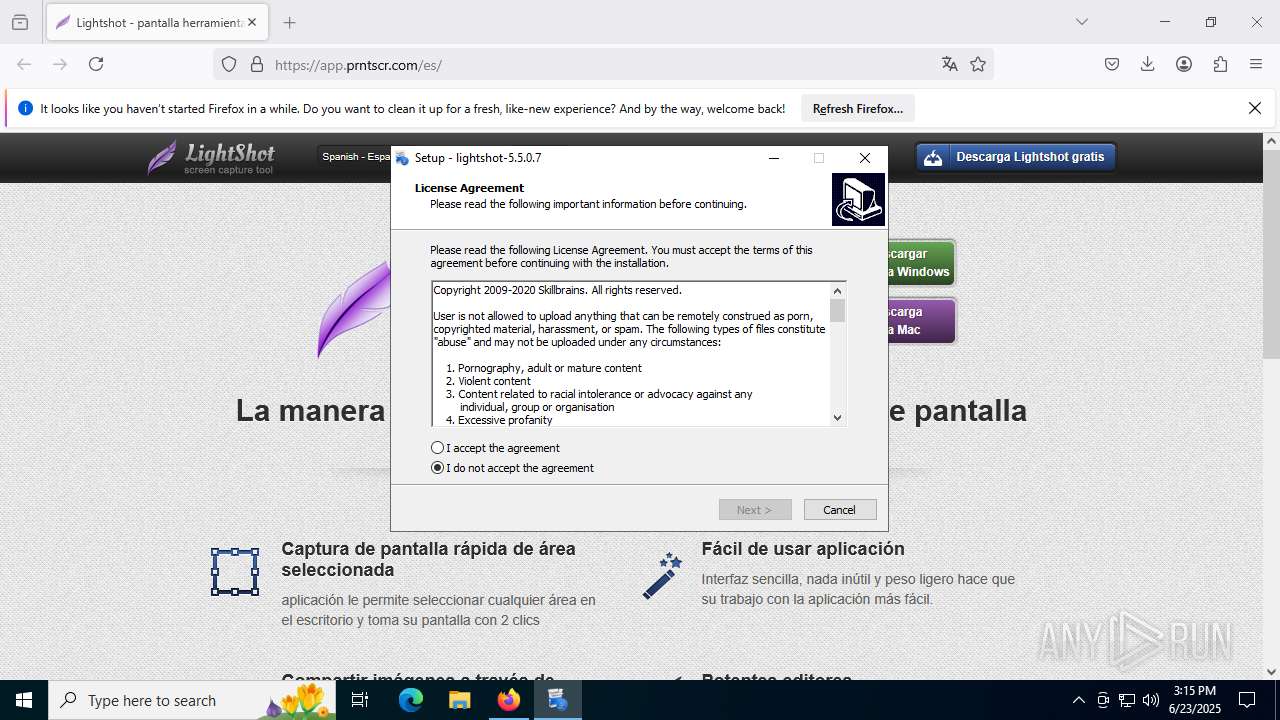Open Task View on taskbar

[360, 700]
